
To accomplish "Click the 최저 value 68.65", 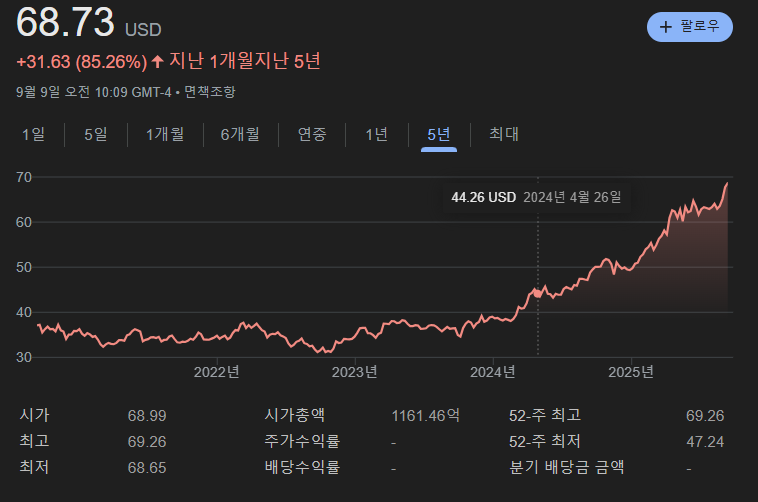I will (x=147, y=468).
